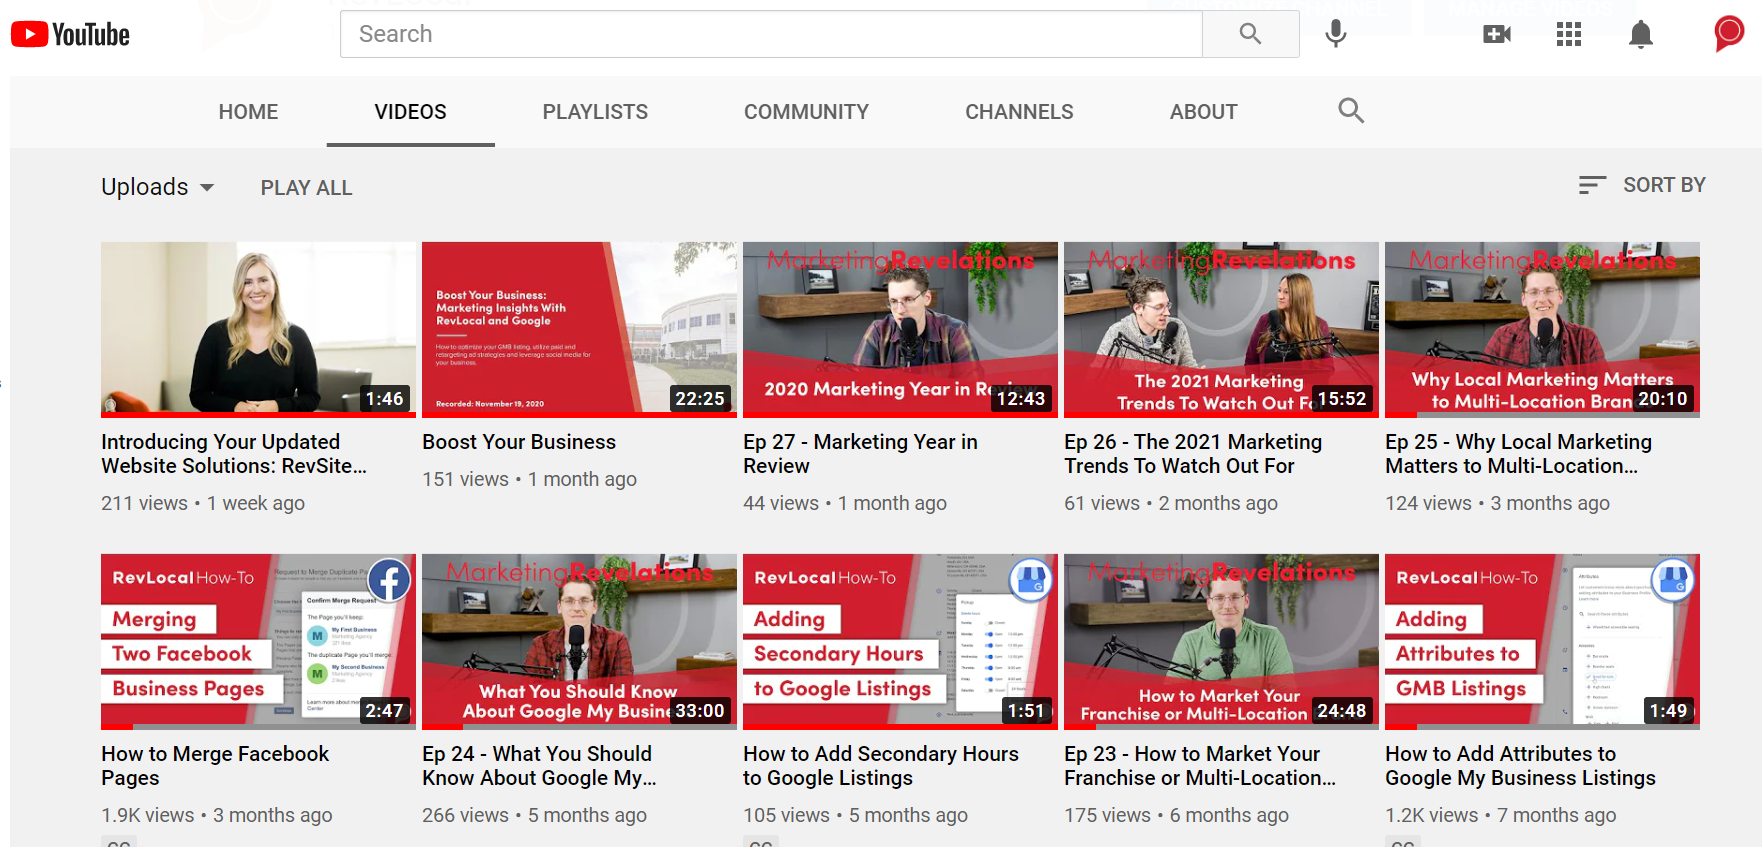The height and width of the screenshot is (847, 1762).
Task: Open Why Local Marketing Matters thumbnail
Action: [x=1542, y=329]
